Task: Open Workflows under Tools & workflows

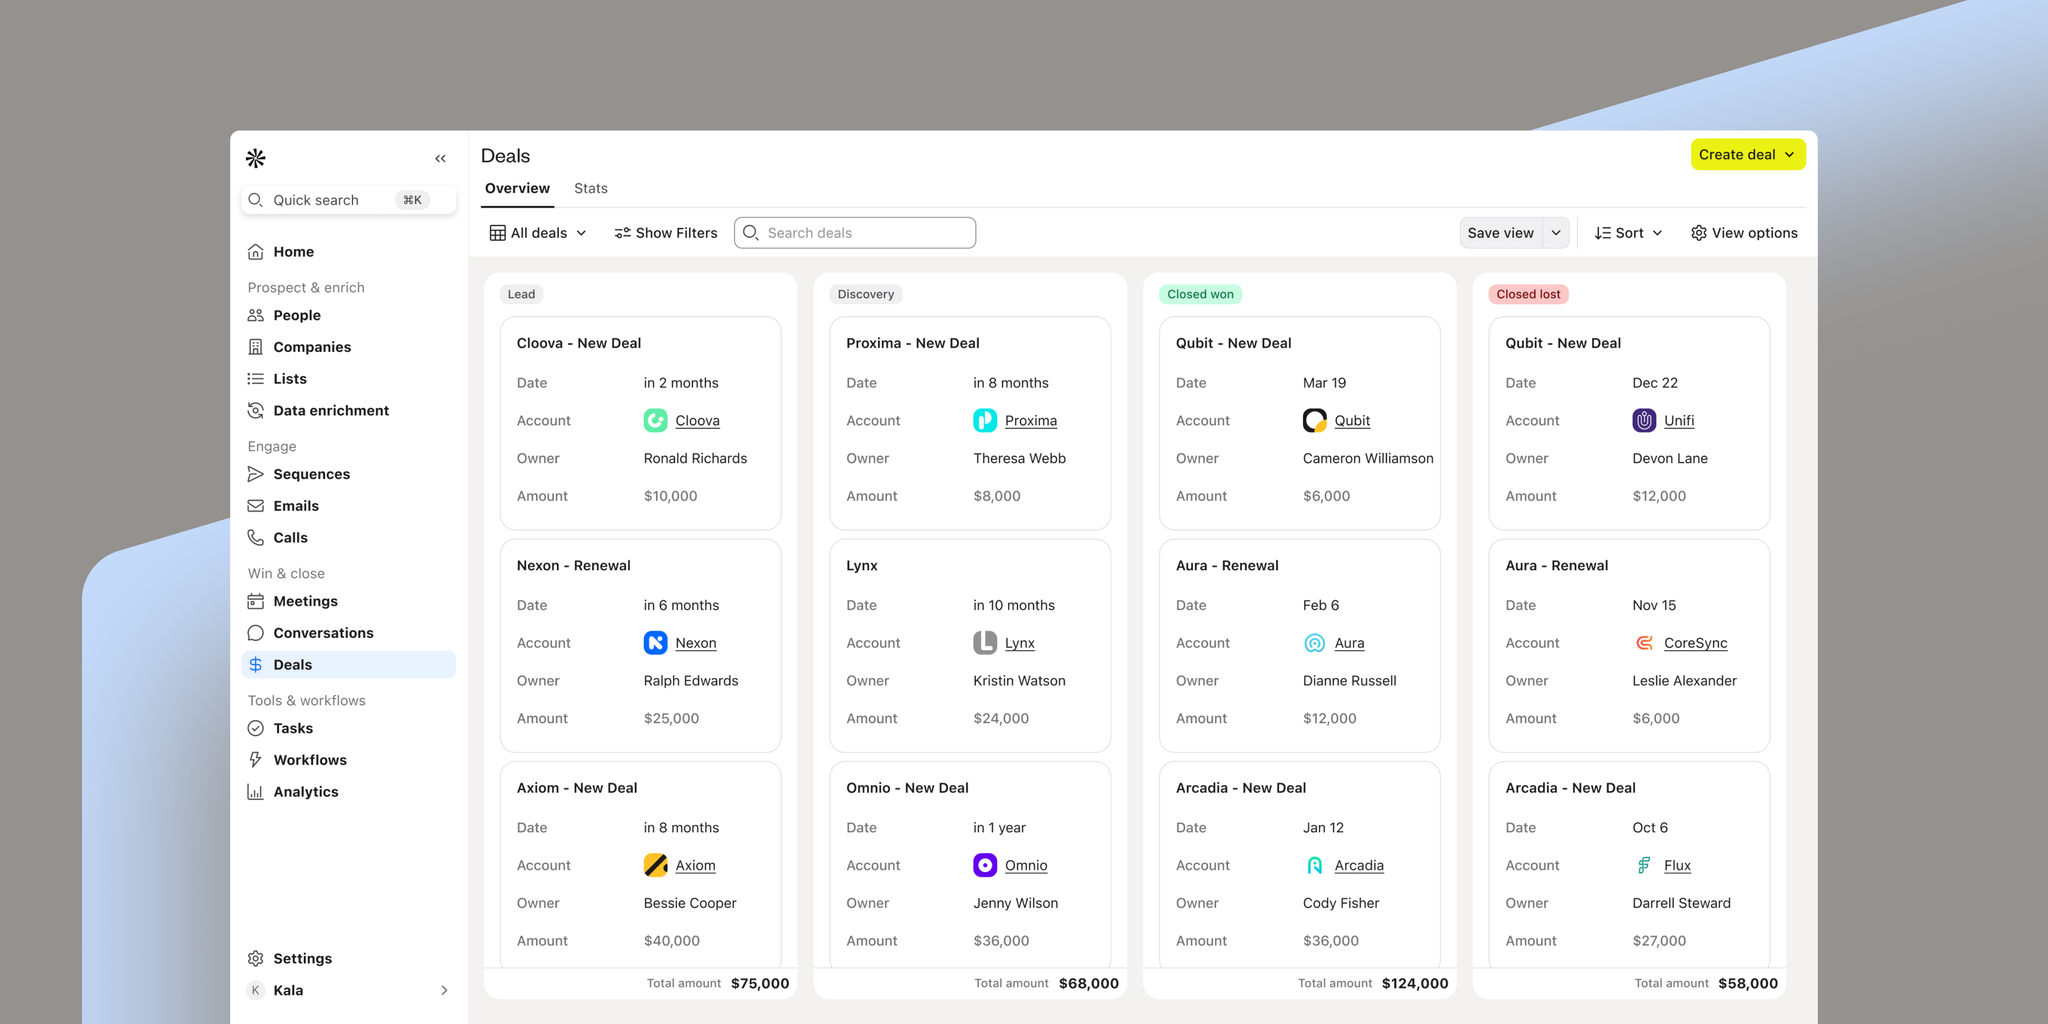Action: coord(310,759)
